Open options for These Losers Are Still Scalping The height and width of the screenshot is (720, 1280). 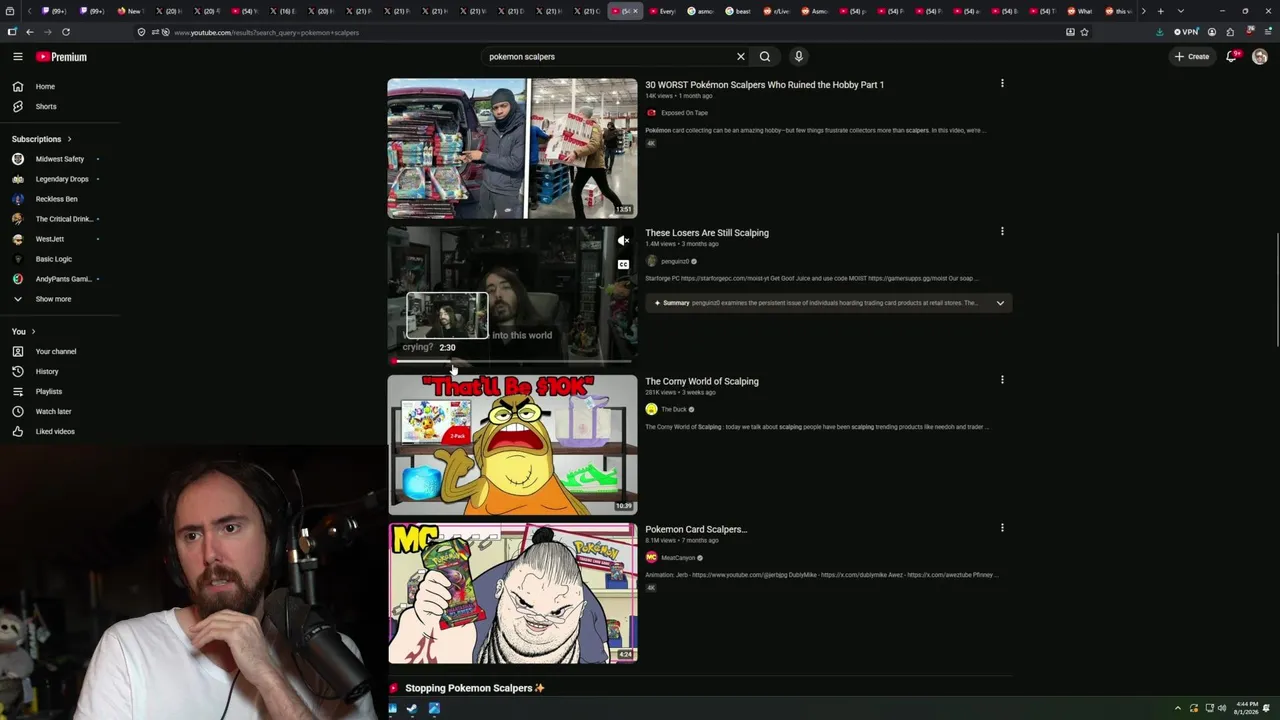[x=1002, y=232]
